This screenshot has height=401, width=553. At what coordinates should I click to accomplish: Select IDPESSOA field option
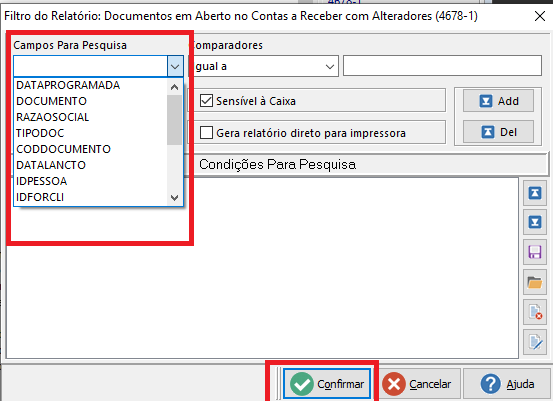42,181
